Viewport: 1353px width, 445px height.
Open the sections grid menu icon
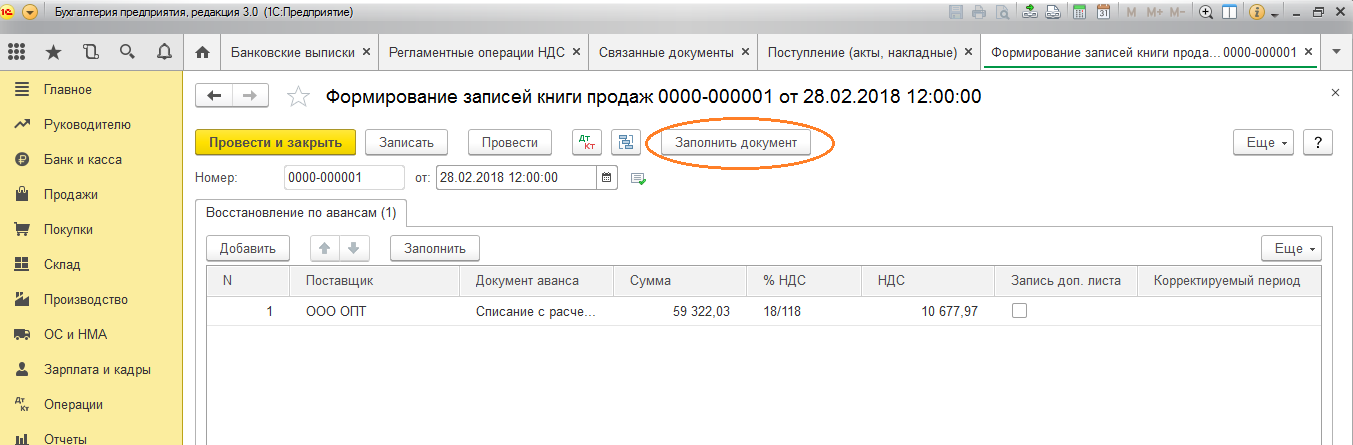[x=18, y=51]
